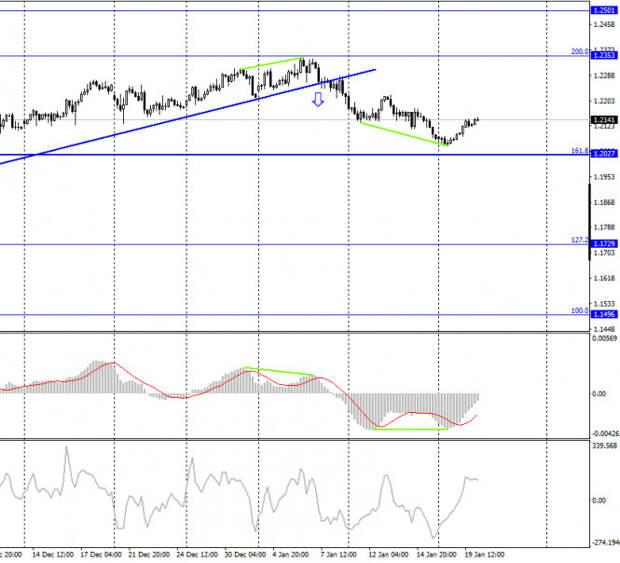620x563 pixels.
Task: Click the 1.2353 Fibonacci price label
Action: [x=603, y=57]
